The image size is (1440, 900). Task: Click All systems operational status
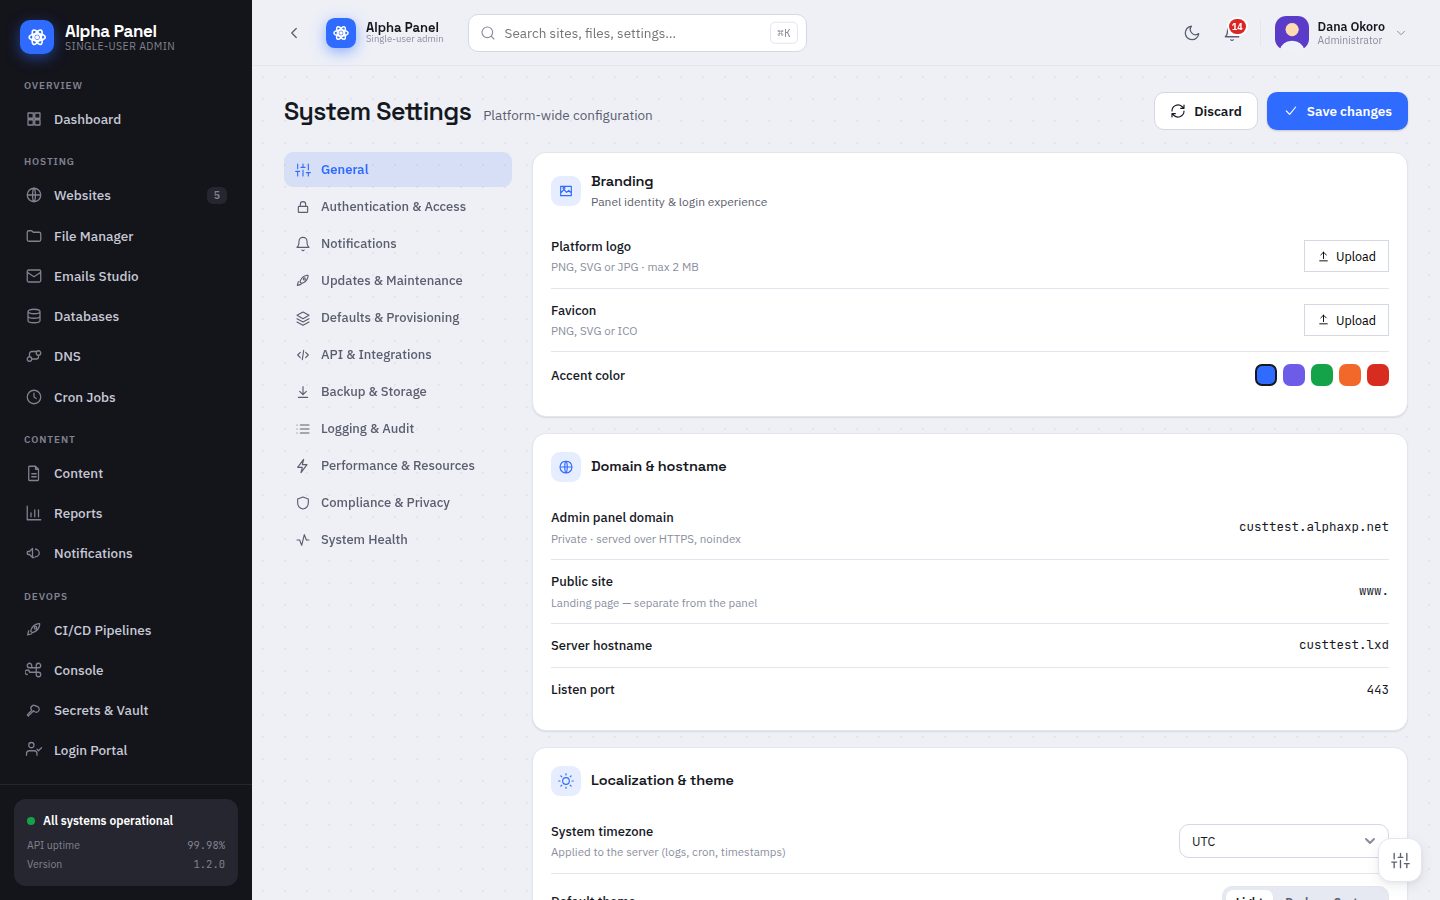[108, 821]
